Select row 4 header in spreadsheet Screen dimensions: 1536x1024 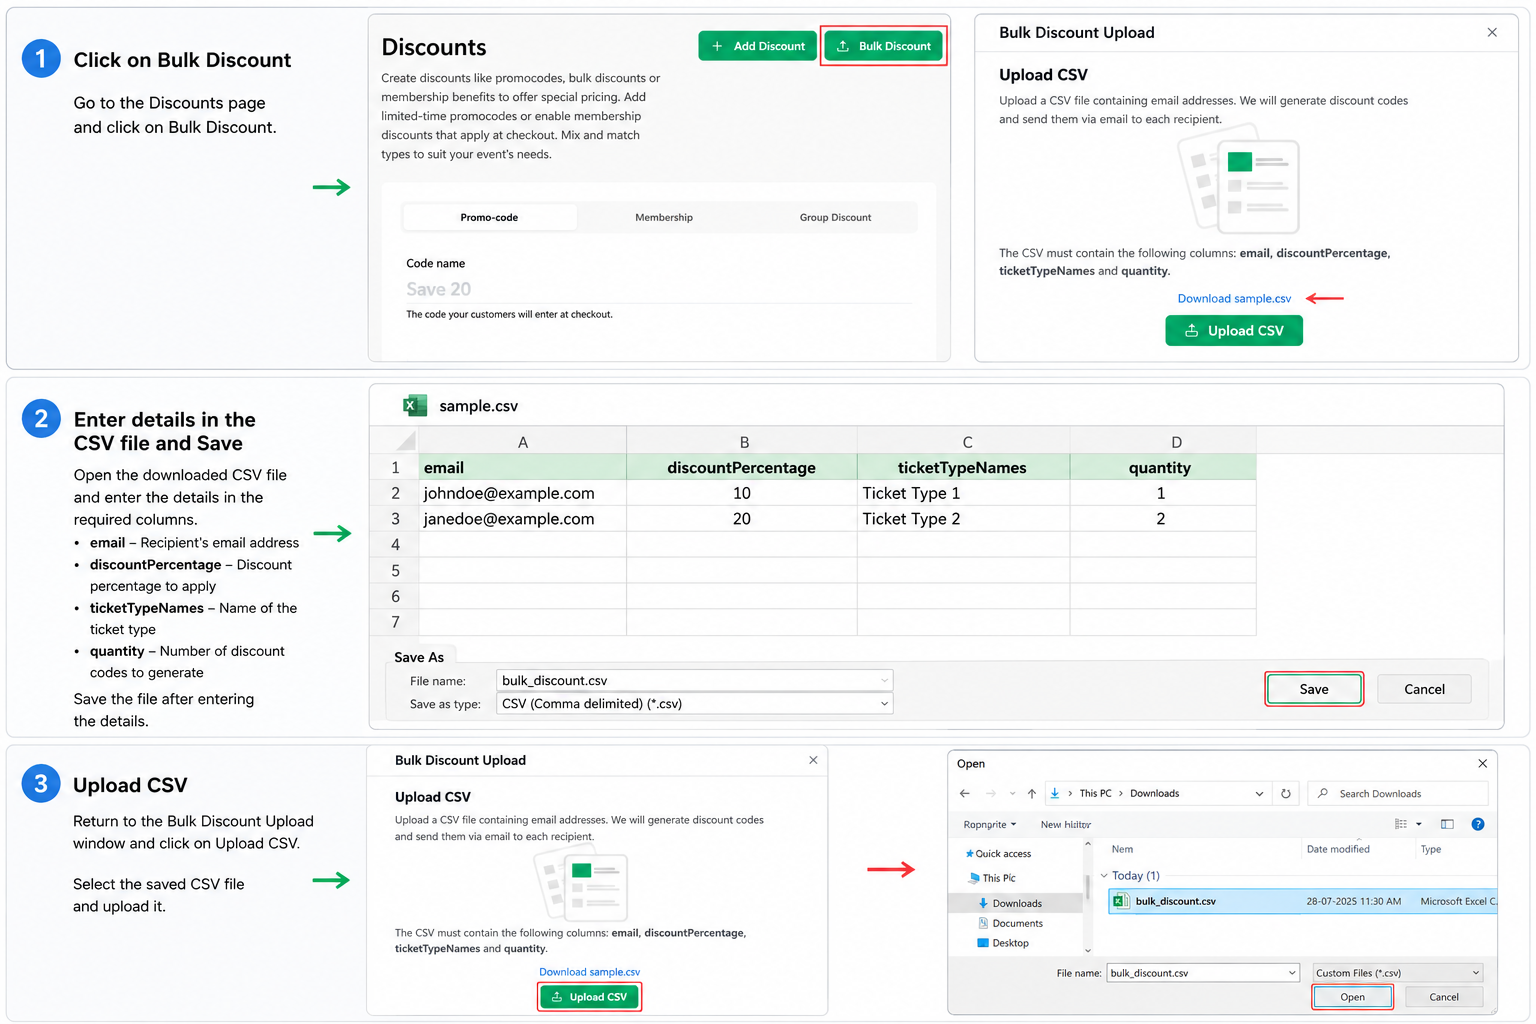point(395,544)
